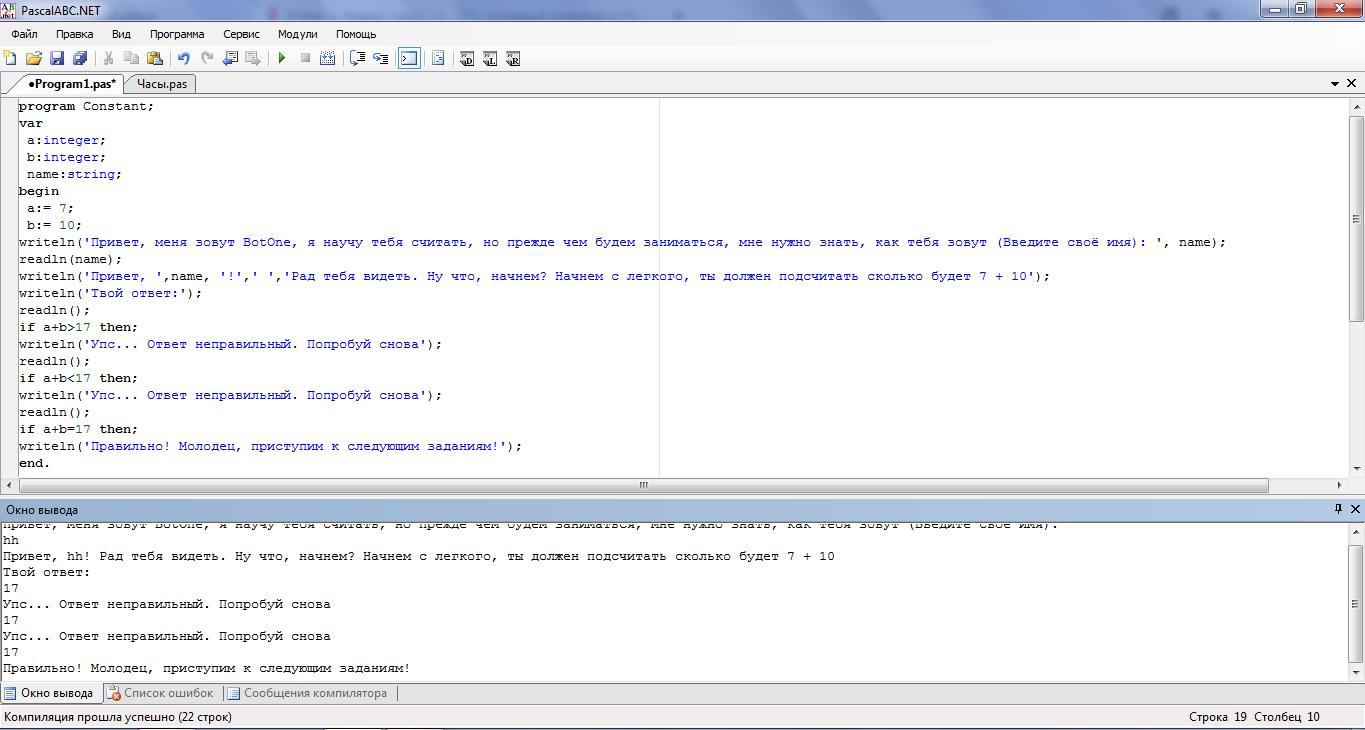Click the editor scrollbar down arrow
Viewport: 1365px width, 730px height.
pos(1356,469)
